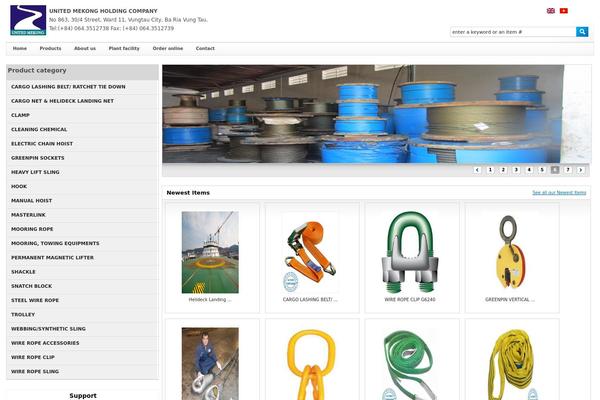Viewport: 600px width, 400px height.
Task: Open the Wire Rope Sling category
Action: (82, 371)
